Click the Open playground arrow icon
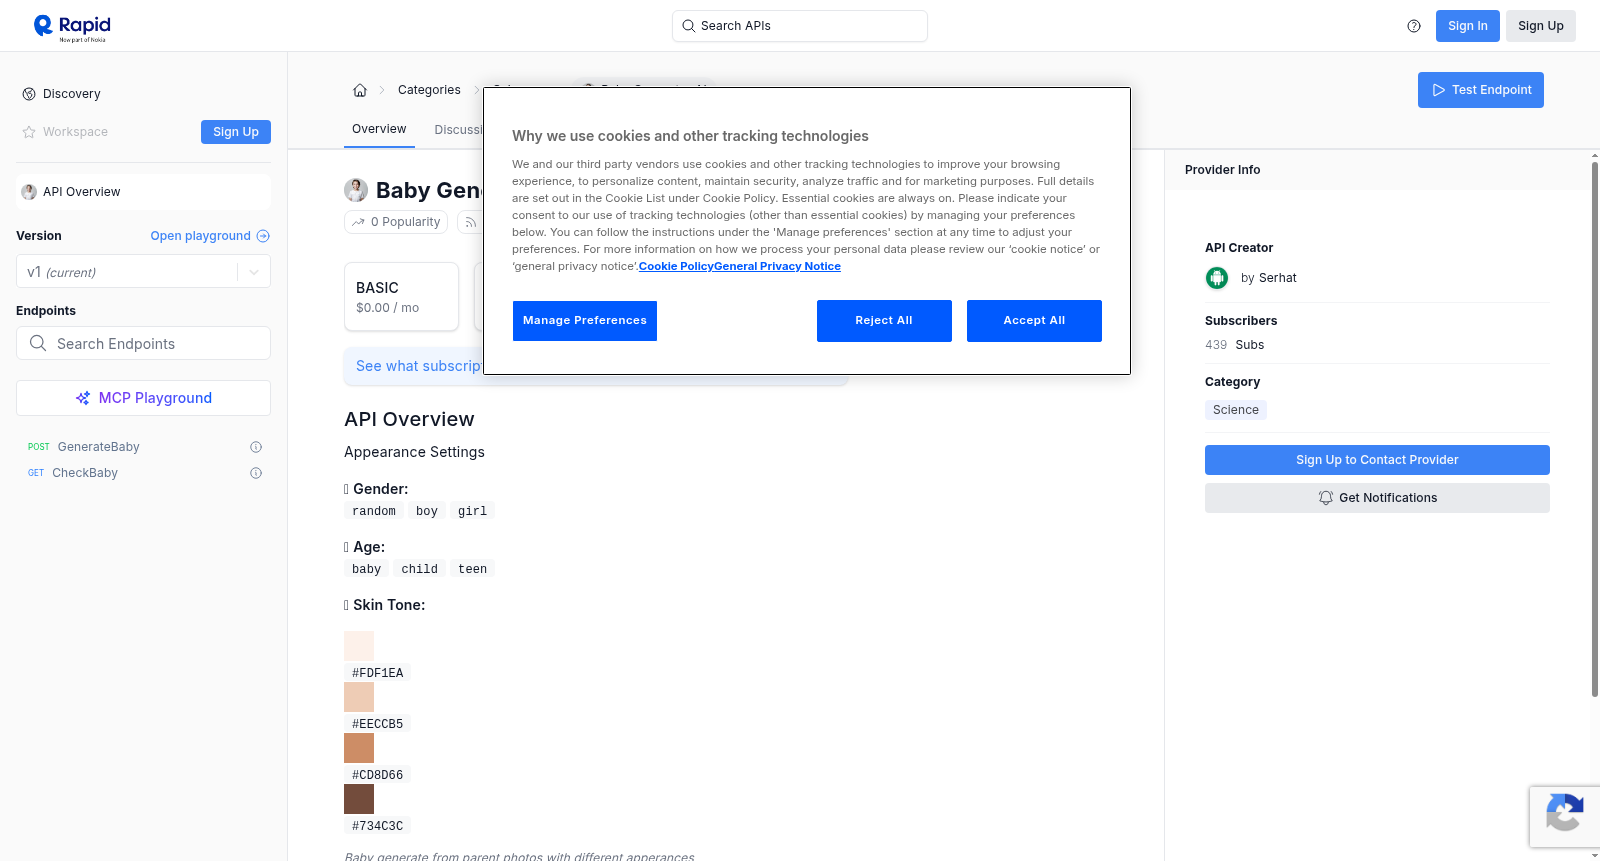Screen dimensions: 1600x861 coord(263,236)
